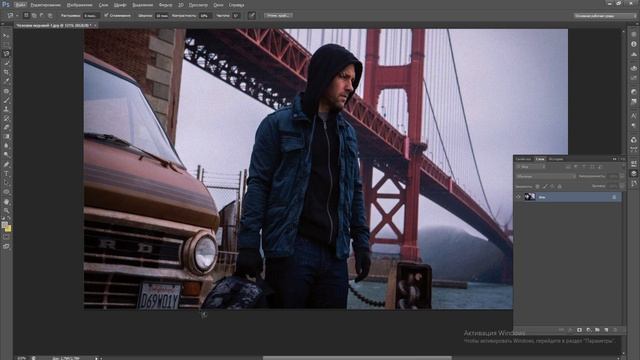Toggle Lock all padlock icon
Screen dimensions: 640x360
pos(560,186)
